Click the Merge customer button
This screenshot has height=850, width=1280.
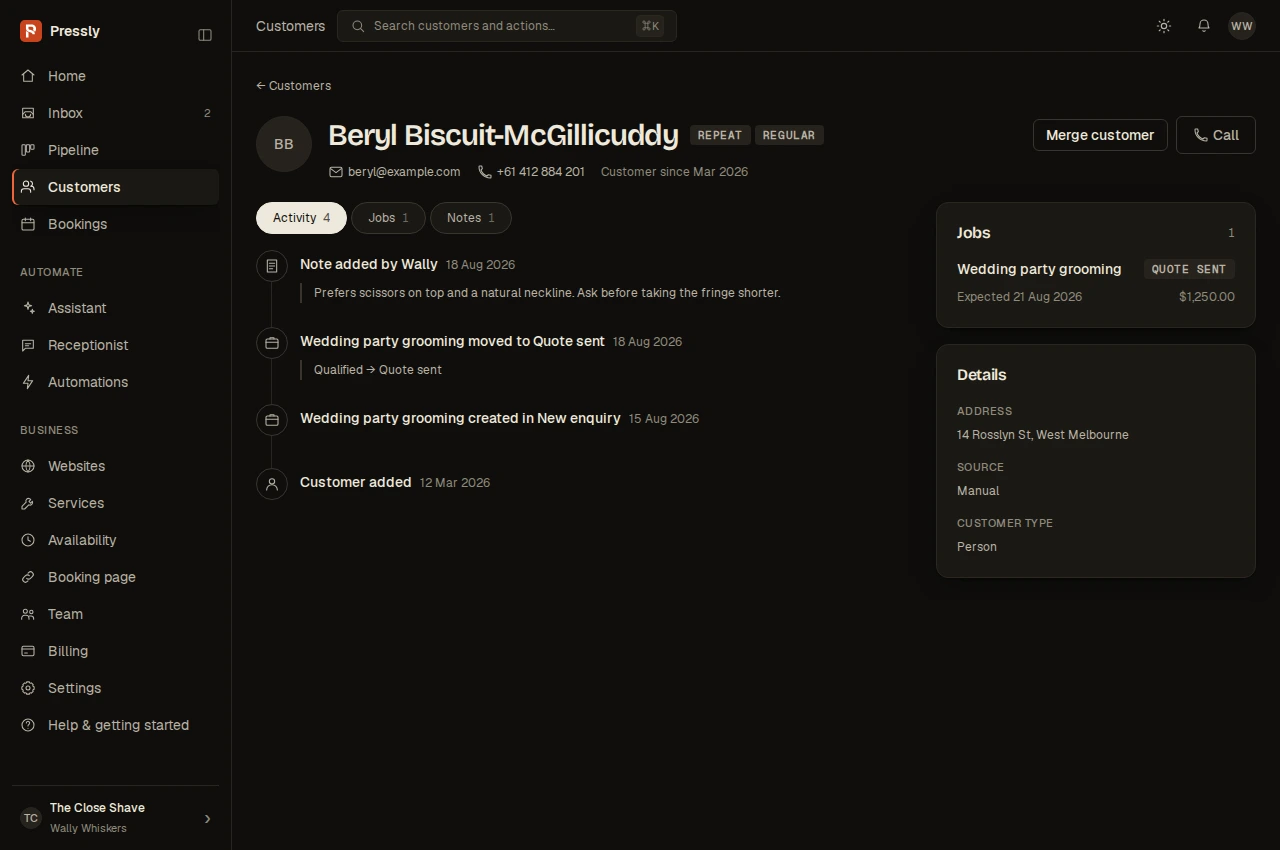click(x=1100, y=135)
